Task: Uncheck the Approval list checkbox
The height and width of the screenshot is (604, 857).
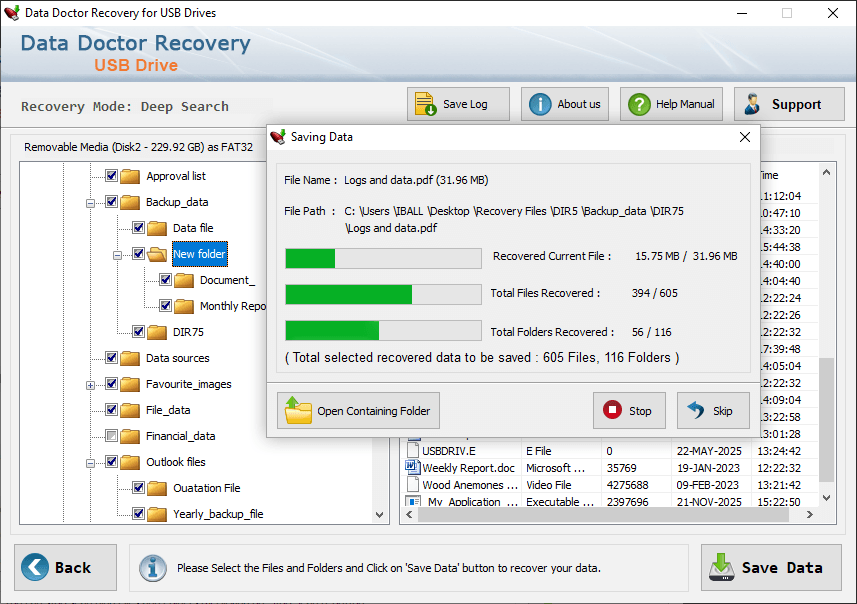Action: pyautogui.click(x=111, y=175)
